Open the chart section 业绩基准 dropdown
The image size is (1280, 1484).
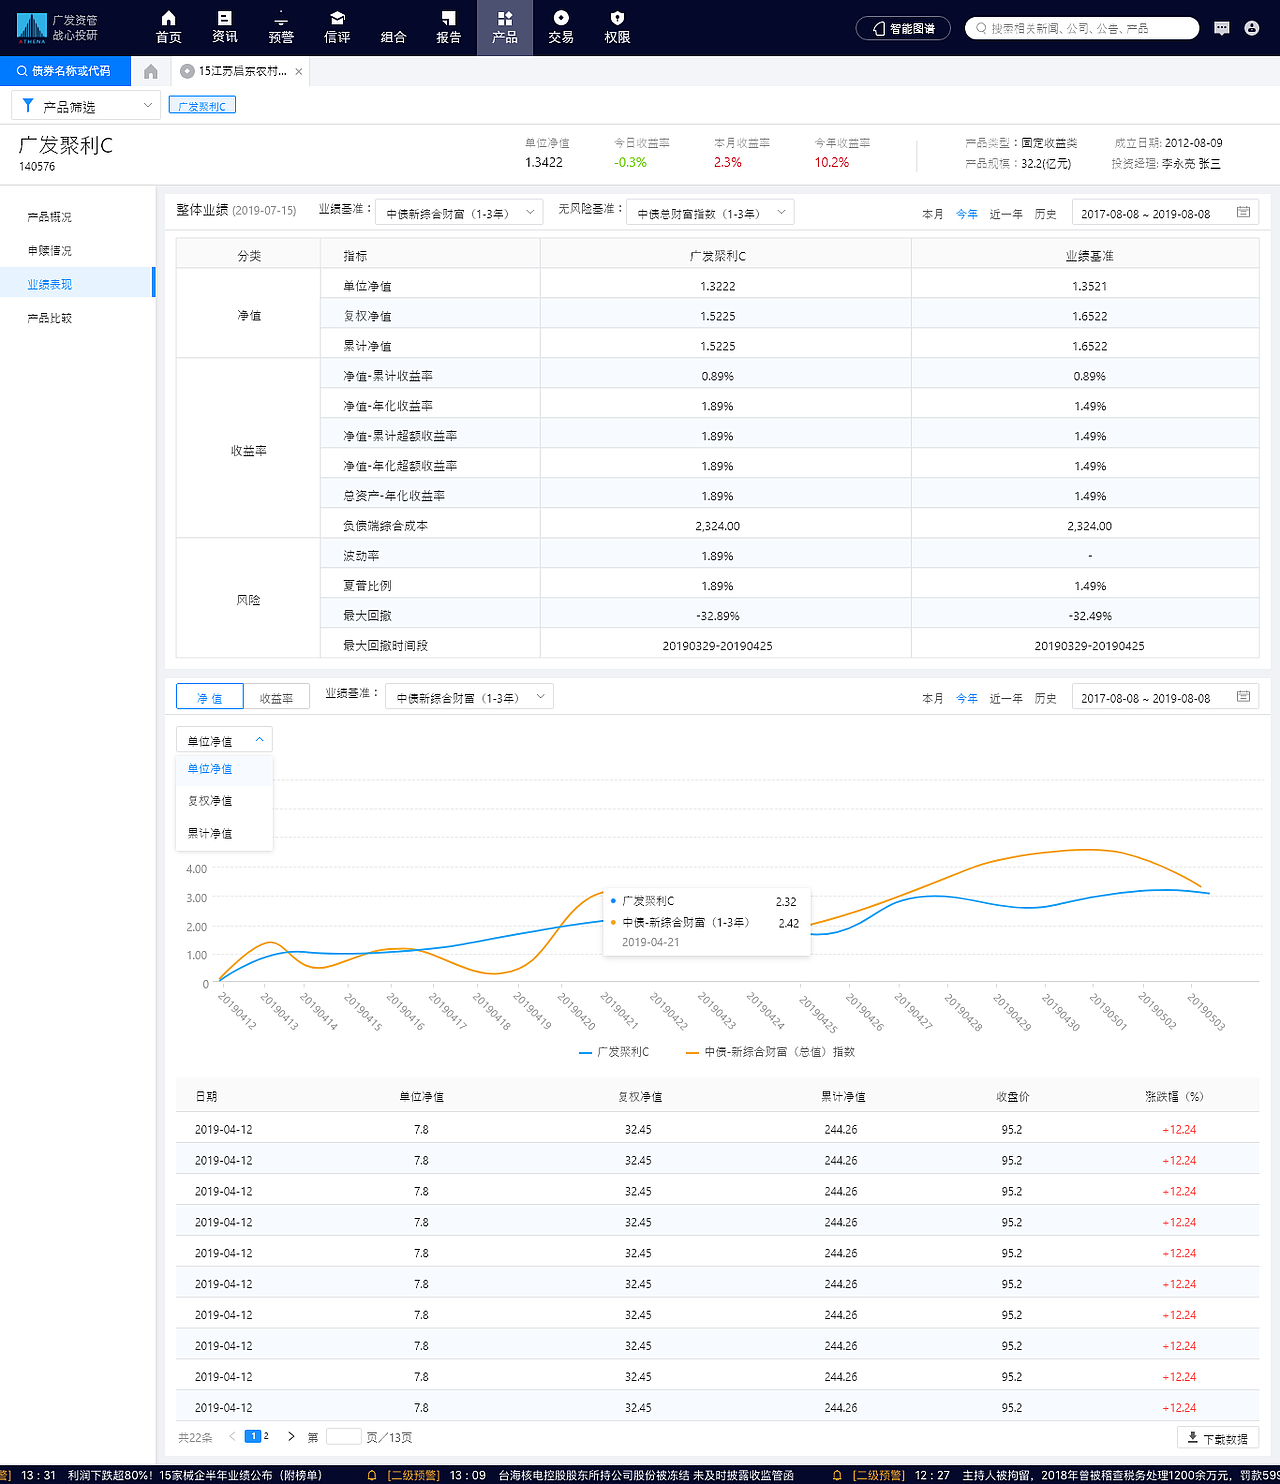[x=469, y=696]
